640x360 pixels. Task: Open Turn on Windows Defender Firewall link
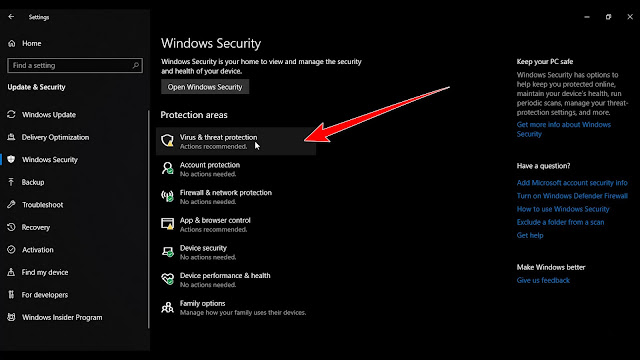point(572,196)
